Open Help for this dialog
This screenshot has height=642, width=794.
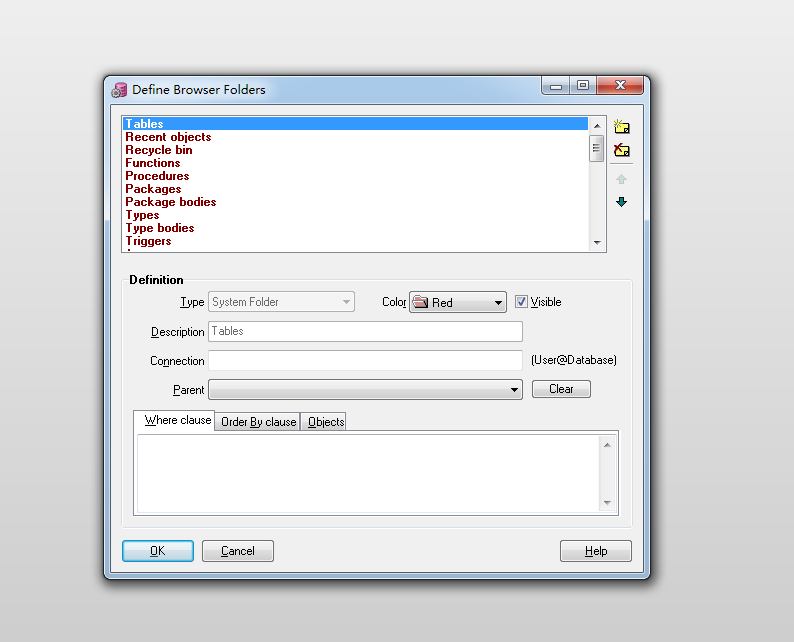(596, 551)
